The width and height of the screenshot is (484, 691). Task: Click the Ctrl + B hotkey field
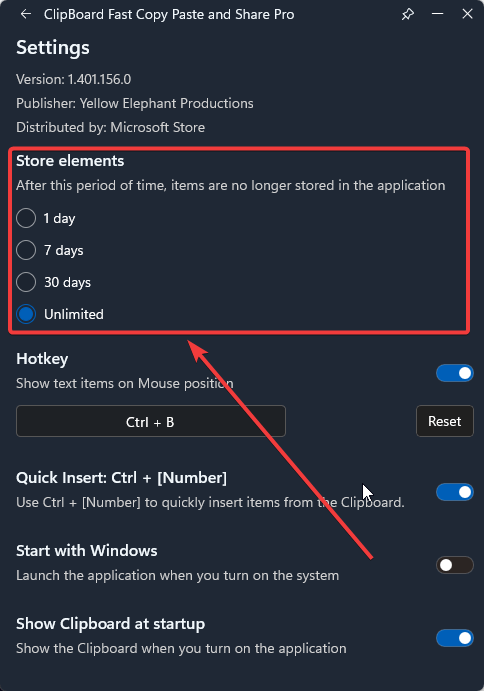(151, 421)
